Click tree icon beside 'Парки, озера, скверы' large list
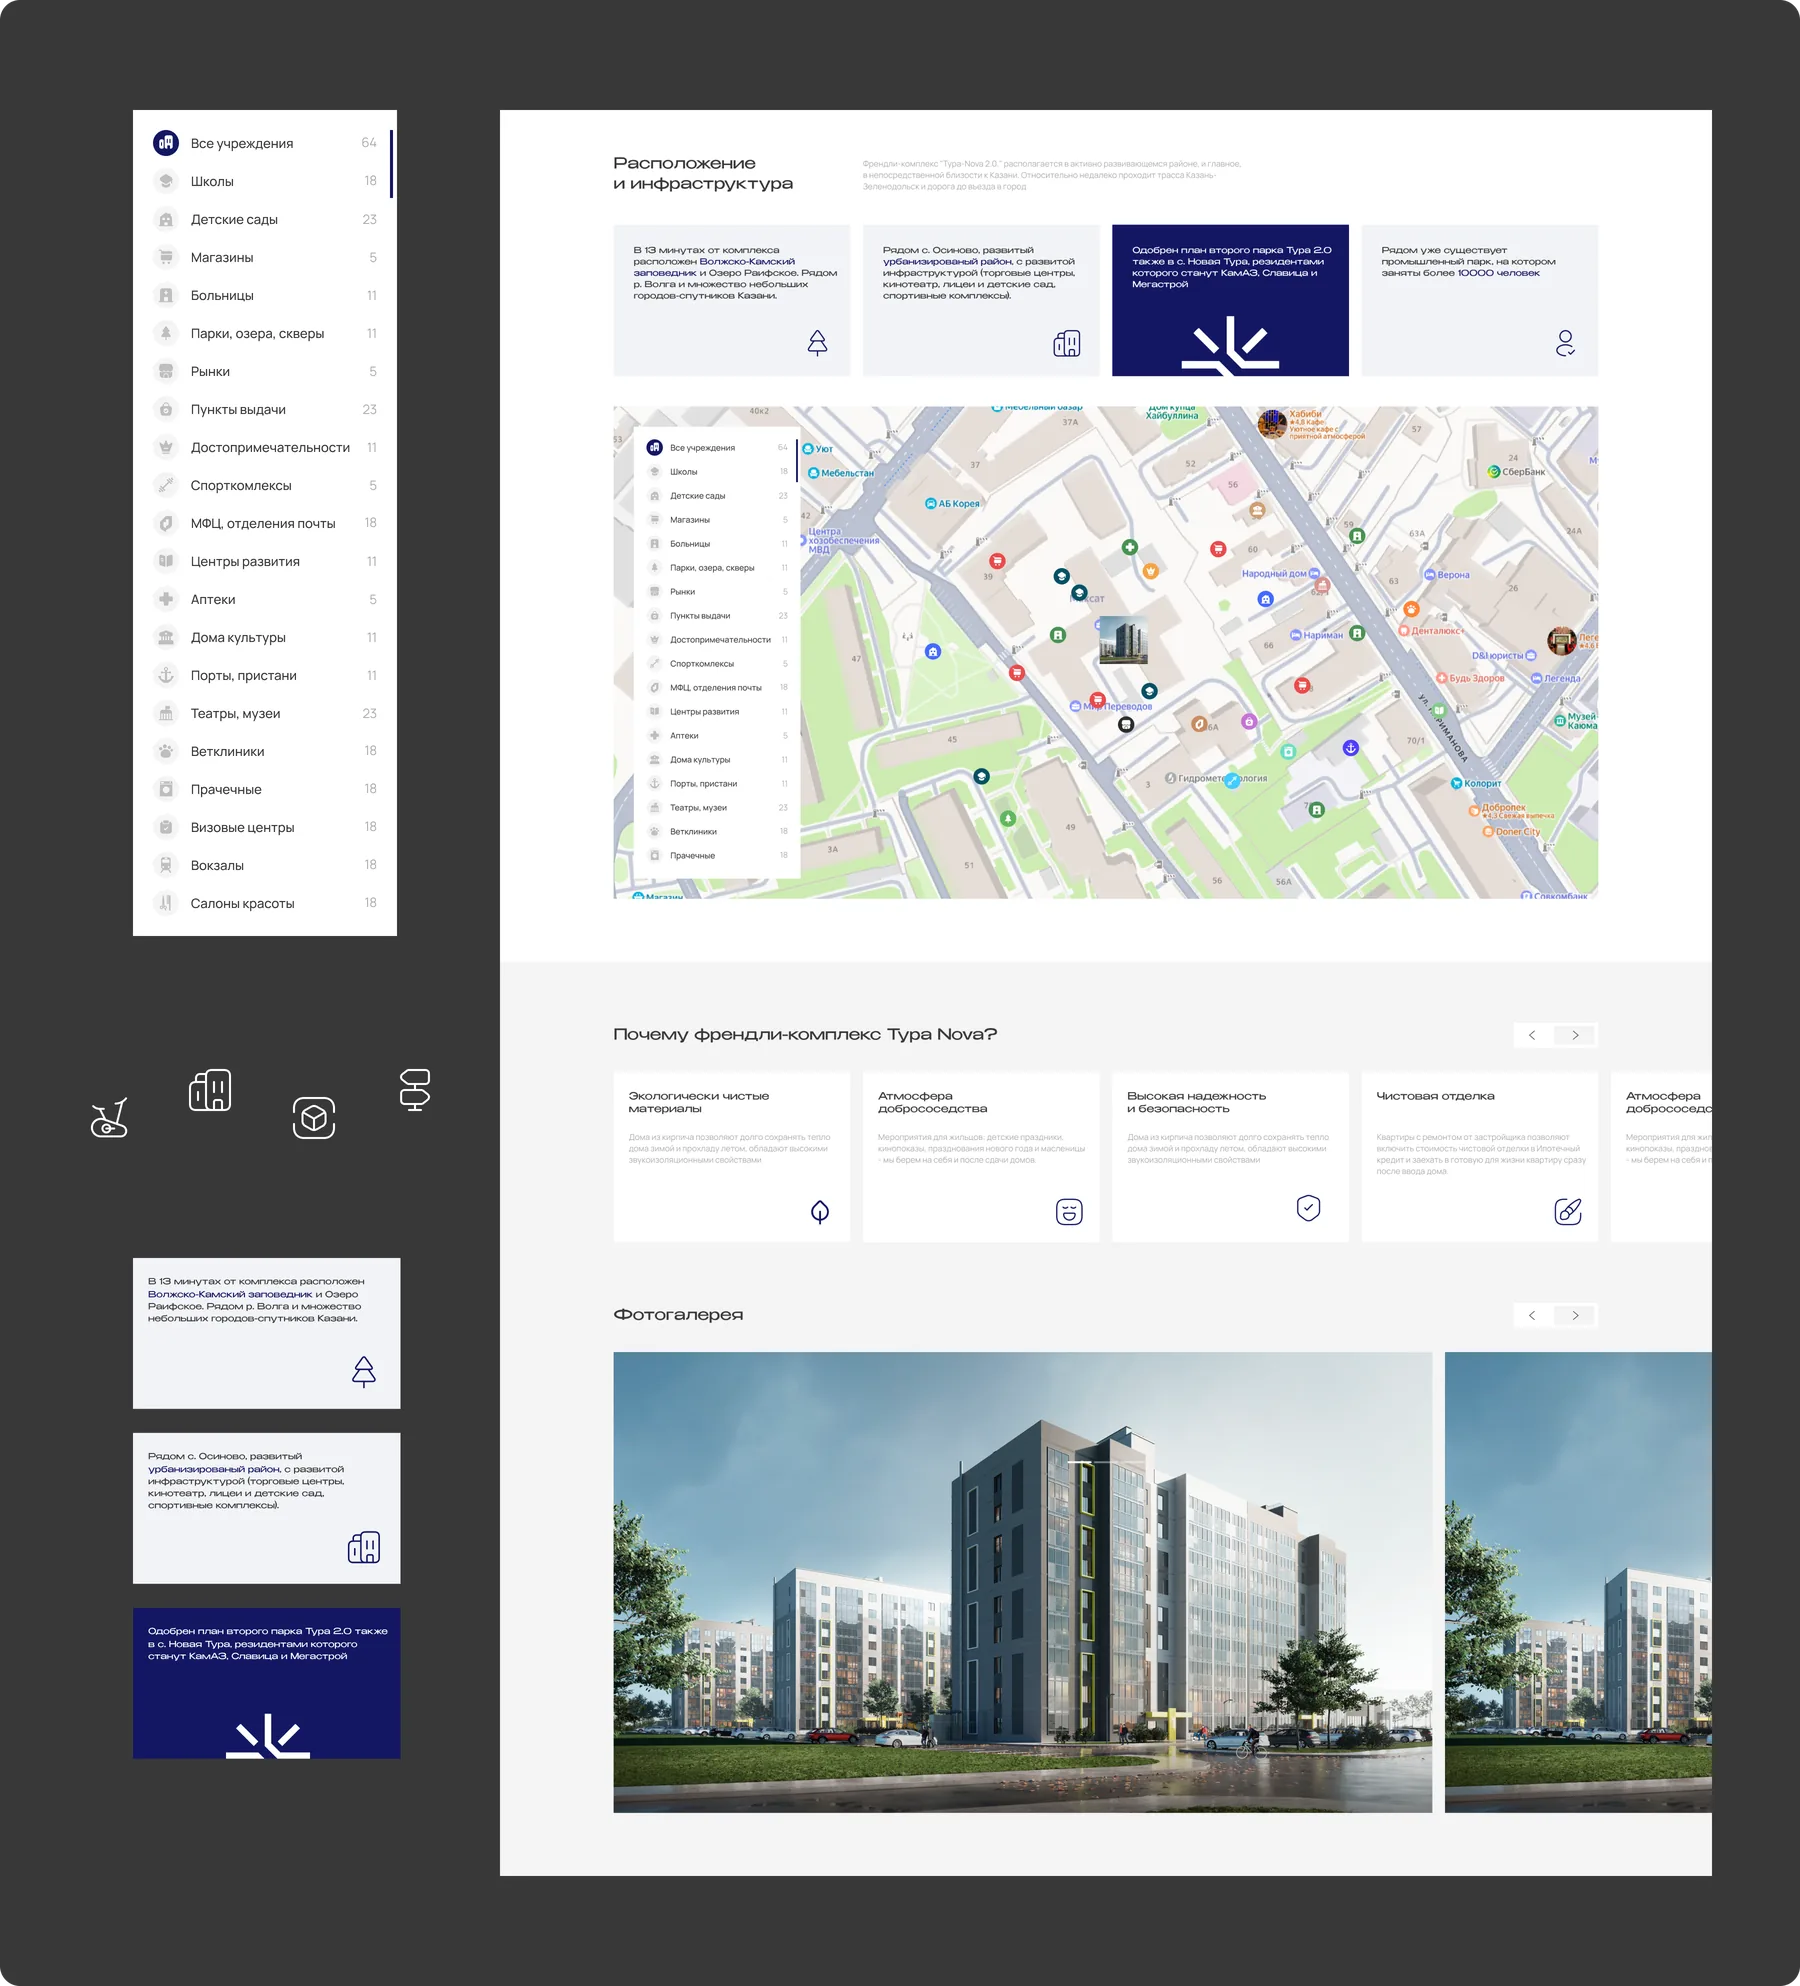The width and height of the screenshot is (1800, 1986). point(166,333)
